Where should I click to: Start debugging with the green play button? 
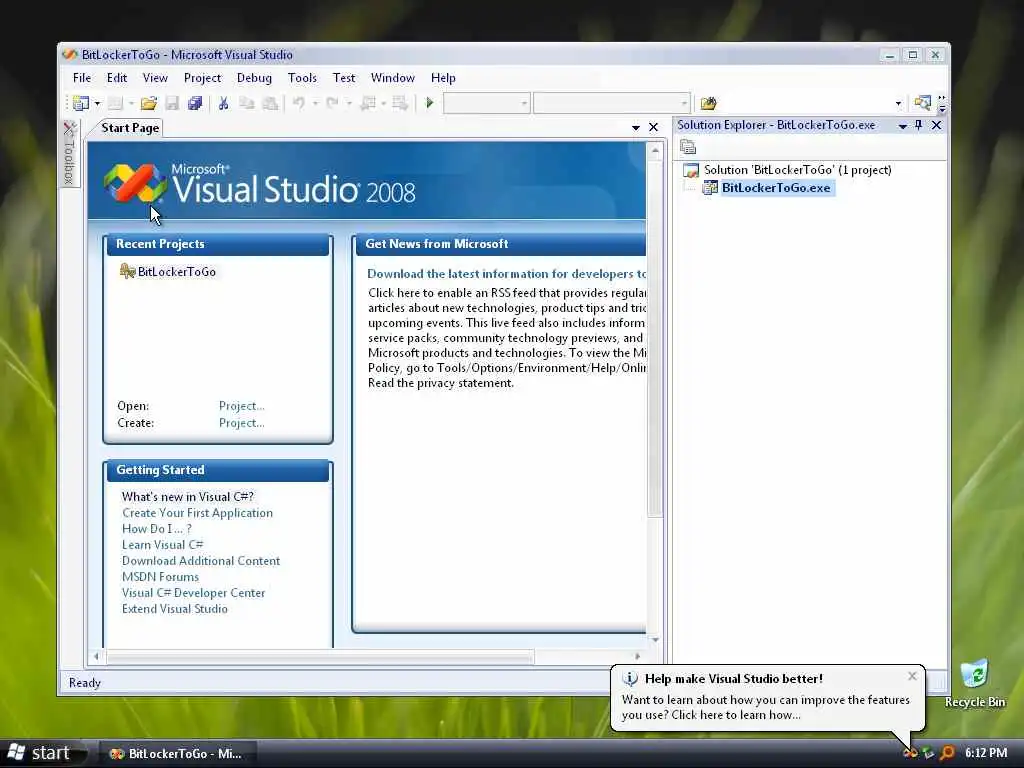430,103
